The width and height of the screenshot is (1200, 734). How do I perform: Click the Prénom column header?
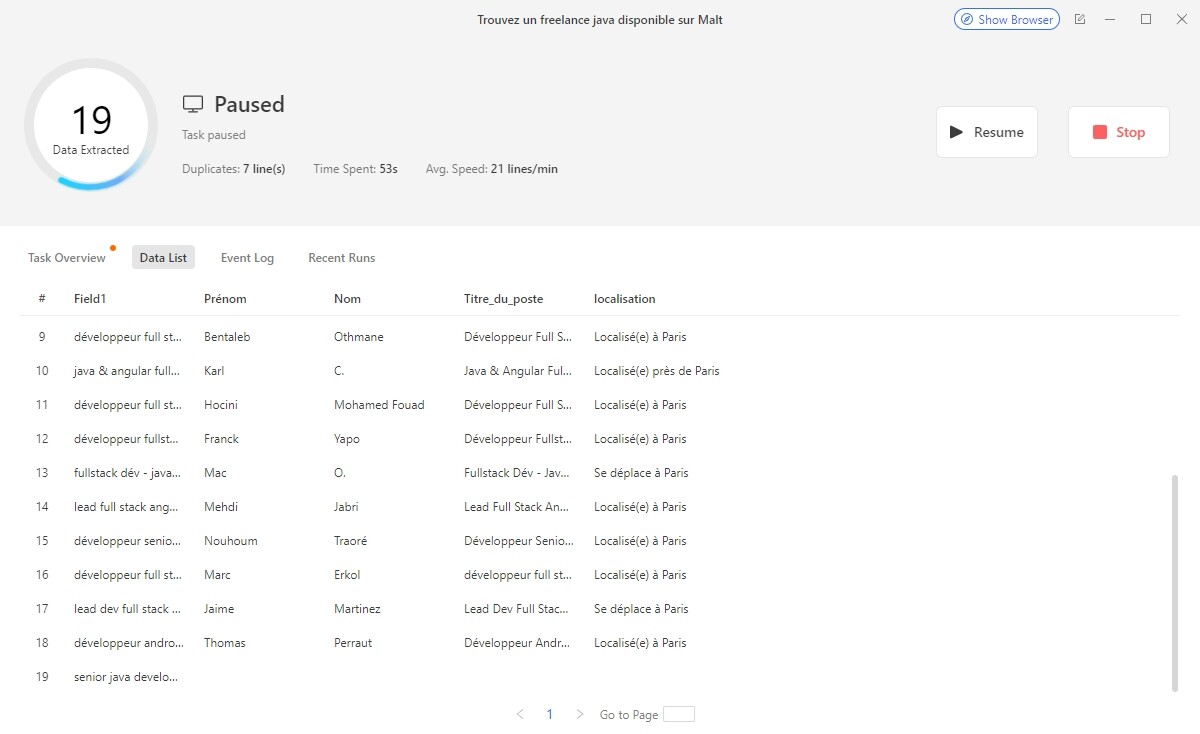pyautogui.click(x=225, y=299)
